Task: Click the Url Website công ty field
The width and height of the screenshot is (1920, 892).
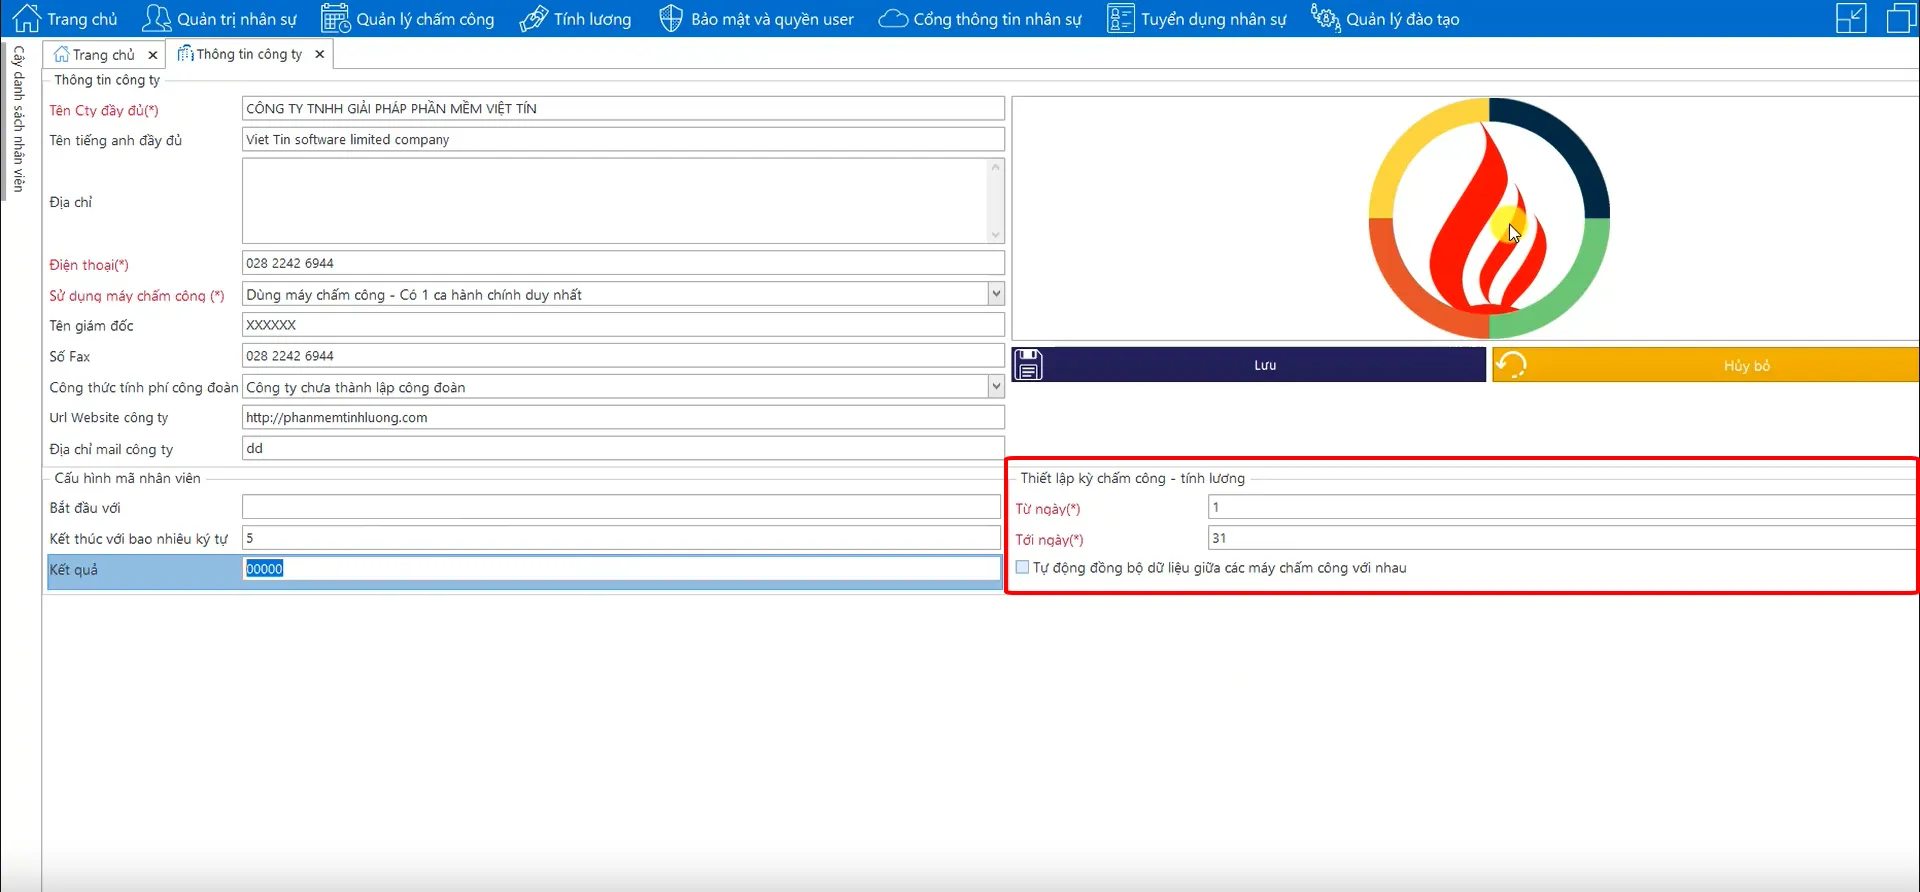Action: point(623,418)
